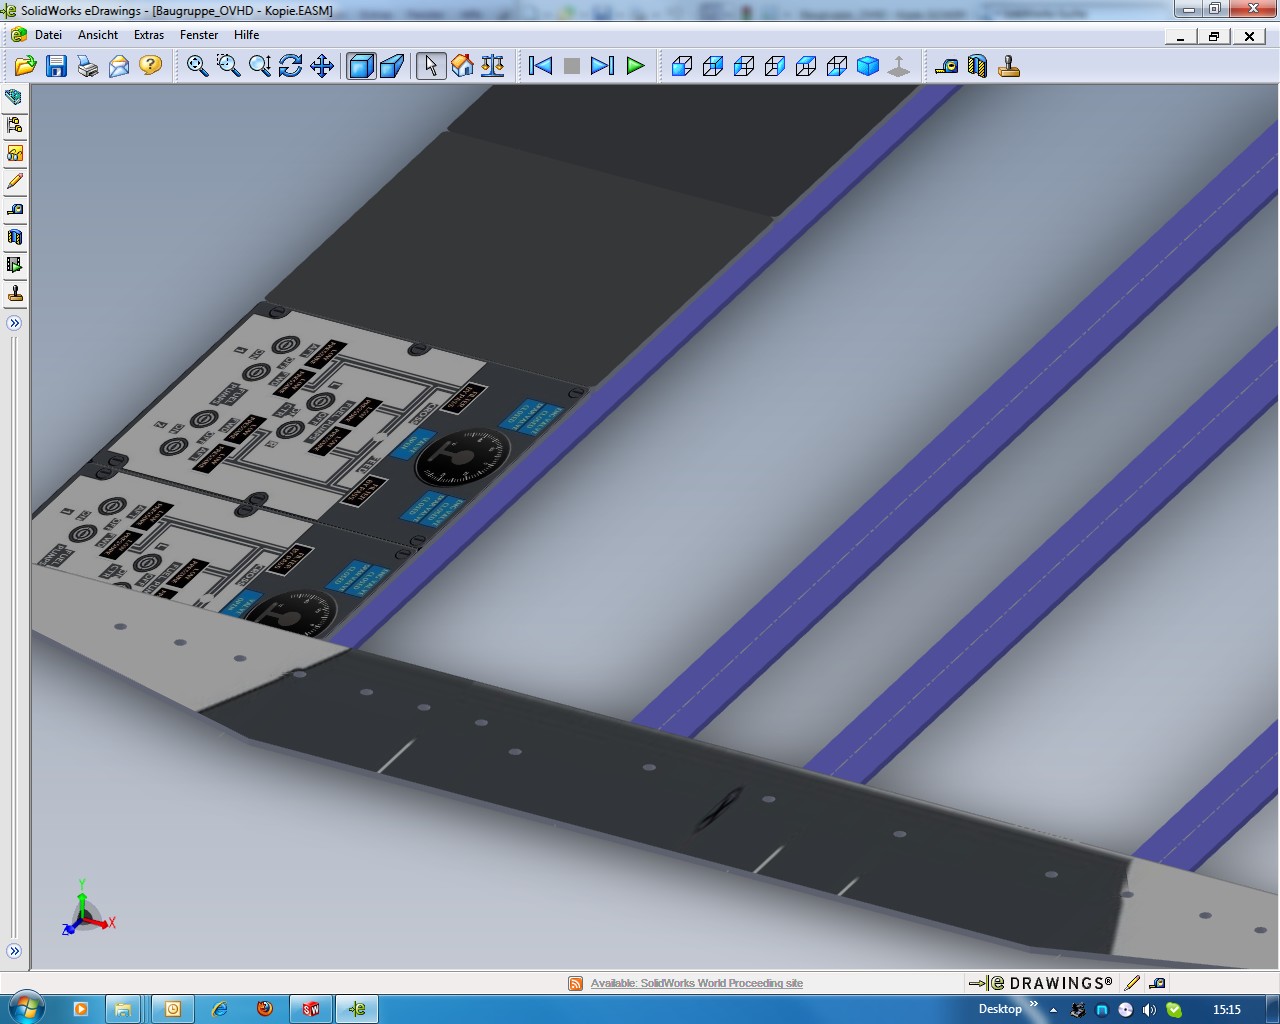
Task: Expand the left sidebar with double chevron
Action: pos(14,323)
